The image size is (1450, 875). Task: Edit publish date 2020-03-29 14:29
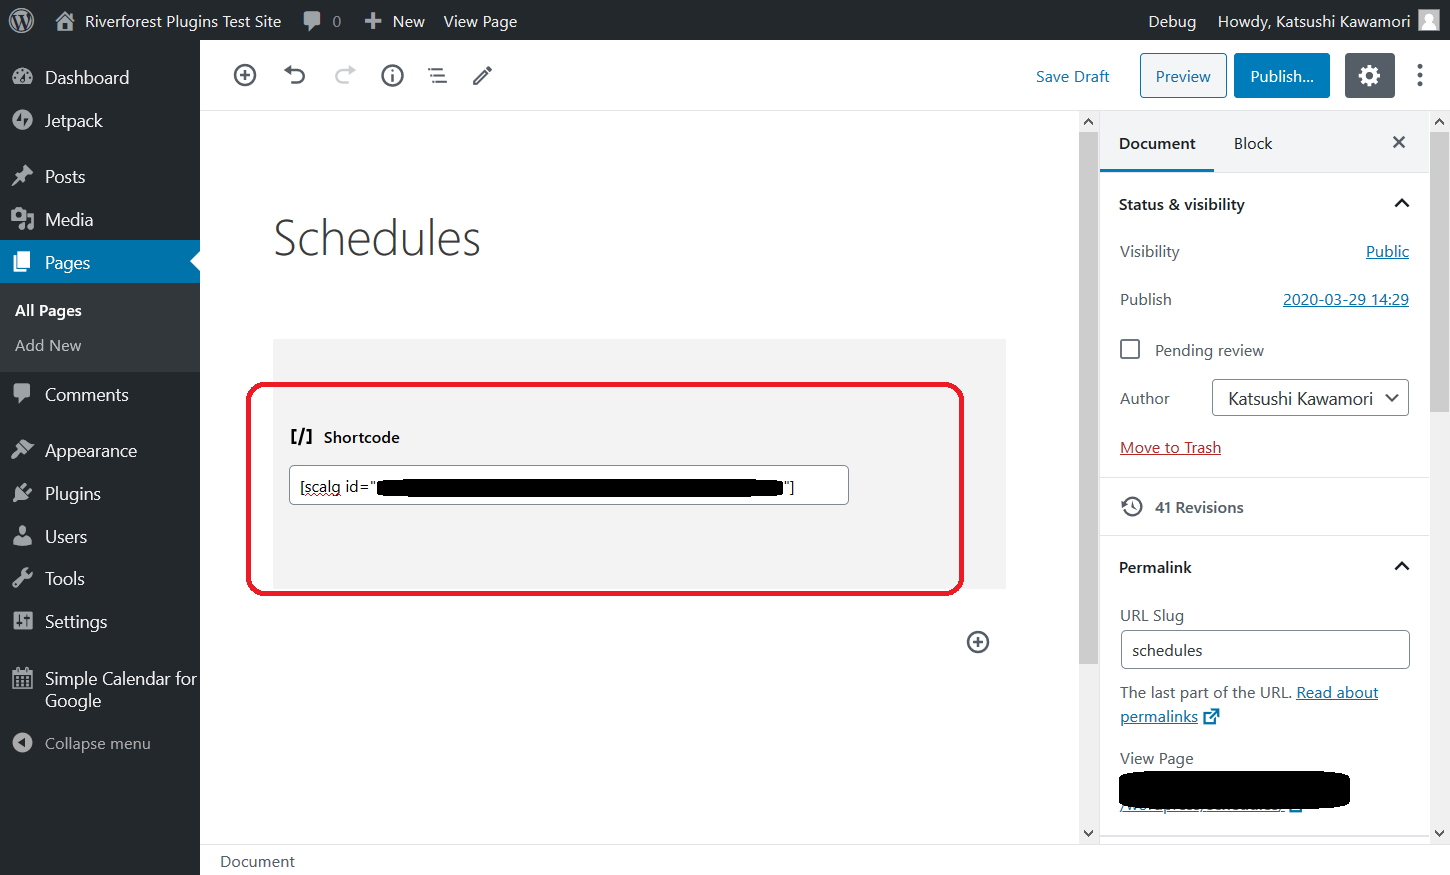[x=1346, y=299]
